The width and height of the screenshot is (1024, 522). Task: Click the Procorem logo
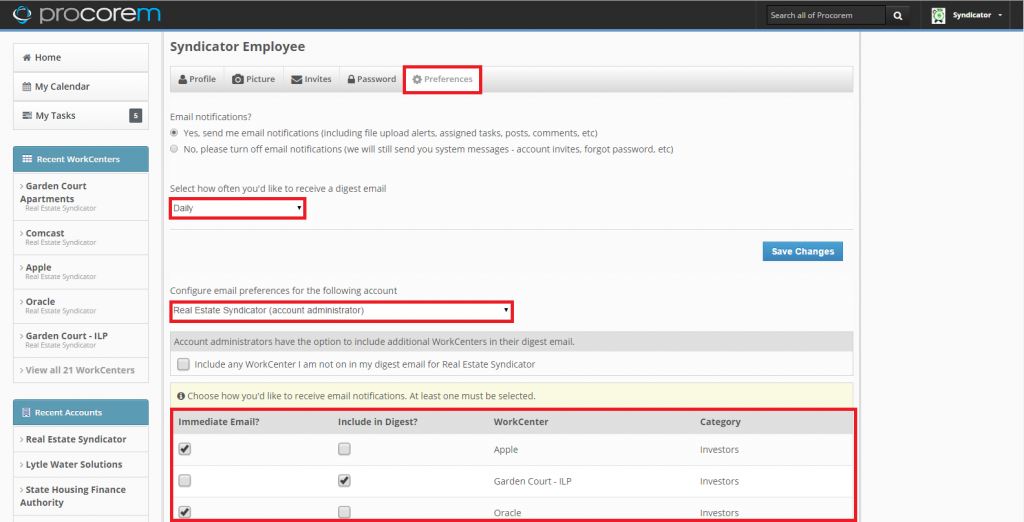[x=86, y=14]
